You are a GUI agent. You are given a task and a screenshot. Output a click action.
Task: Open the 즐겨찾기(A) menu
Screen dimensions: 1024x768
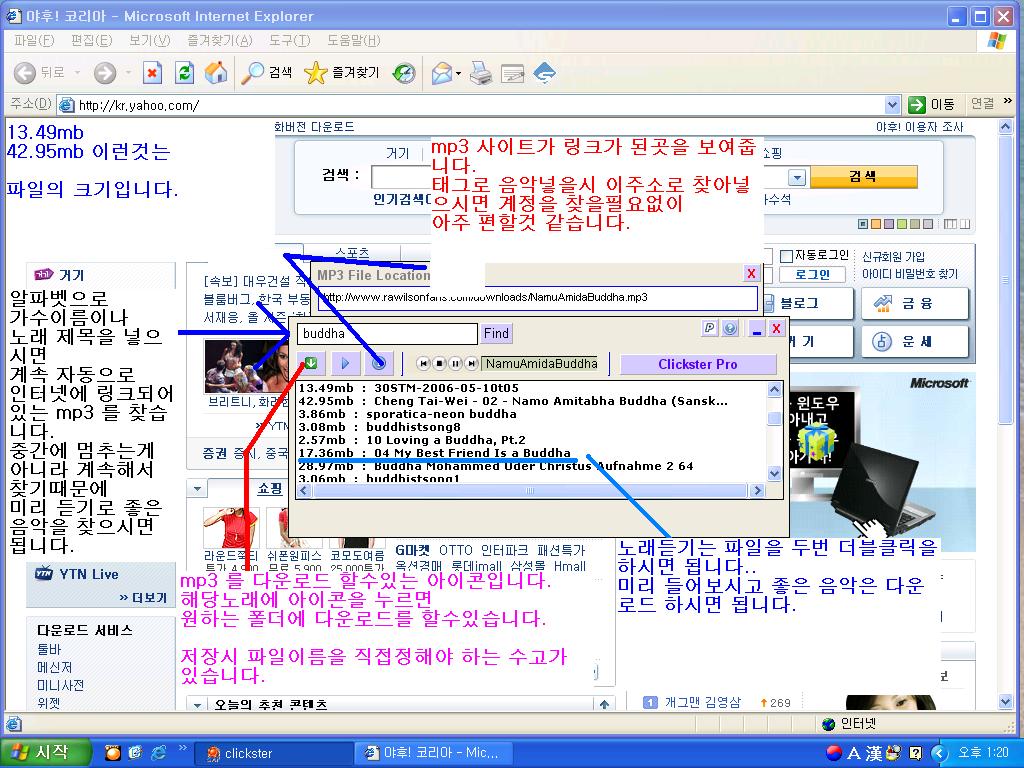(x=219, y=40)
